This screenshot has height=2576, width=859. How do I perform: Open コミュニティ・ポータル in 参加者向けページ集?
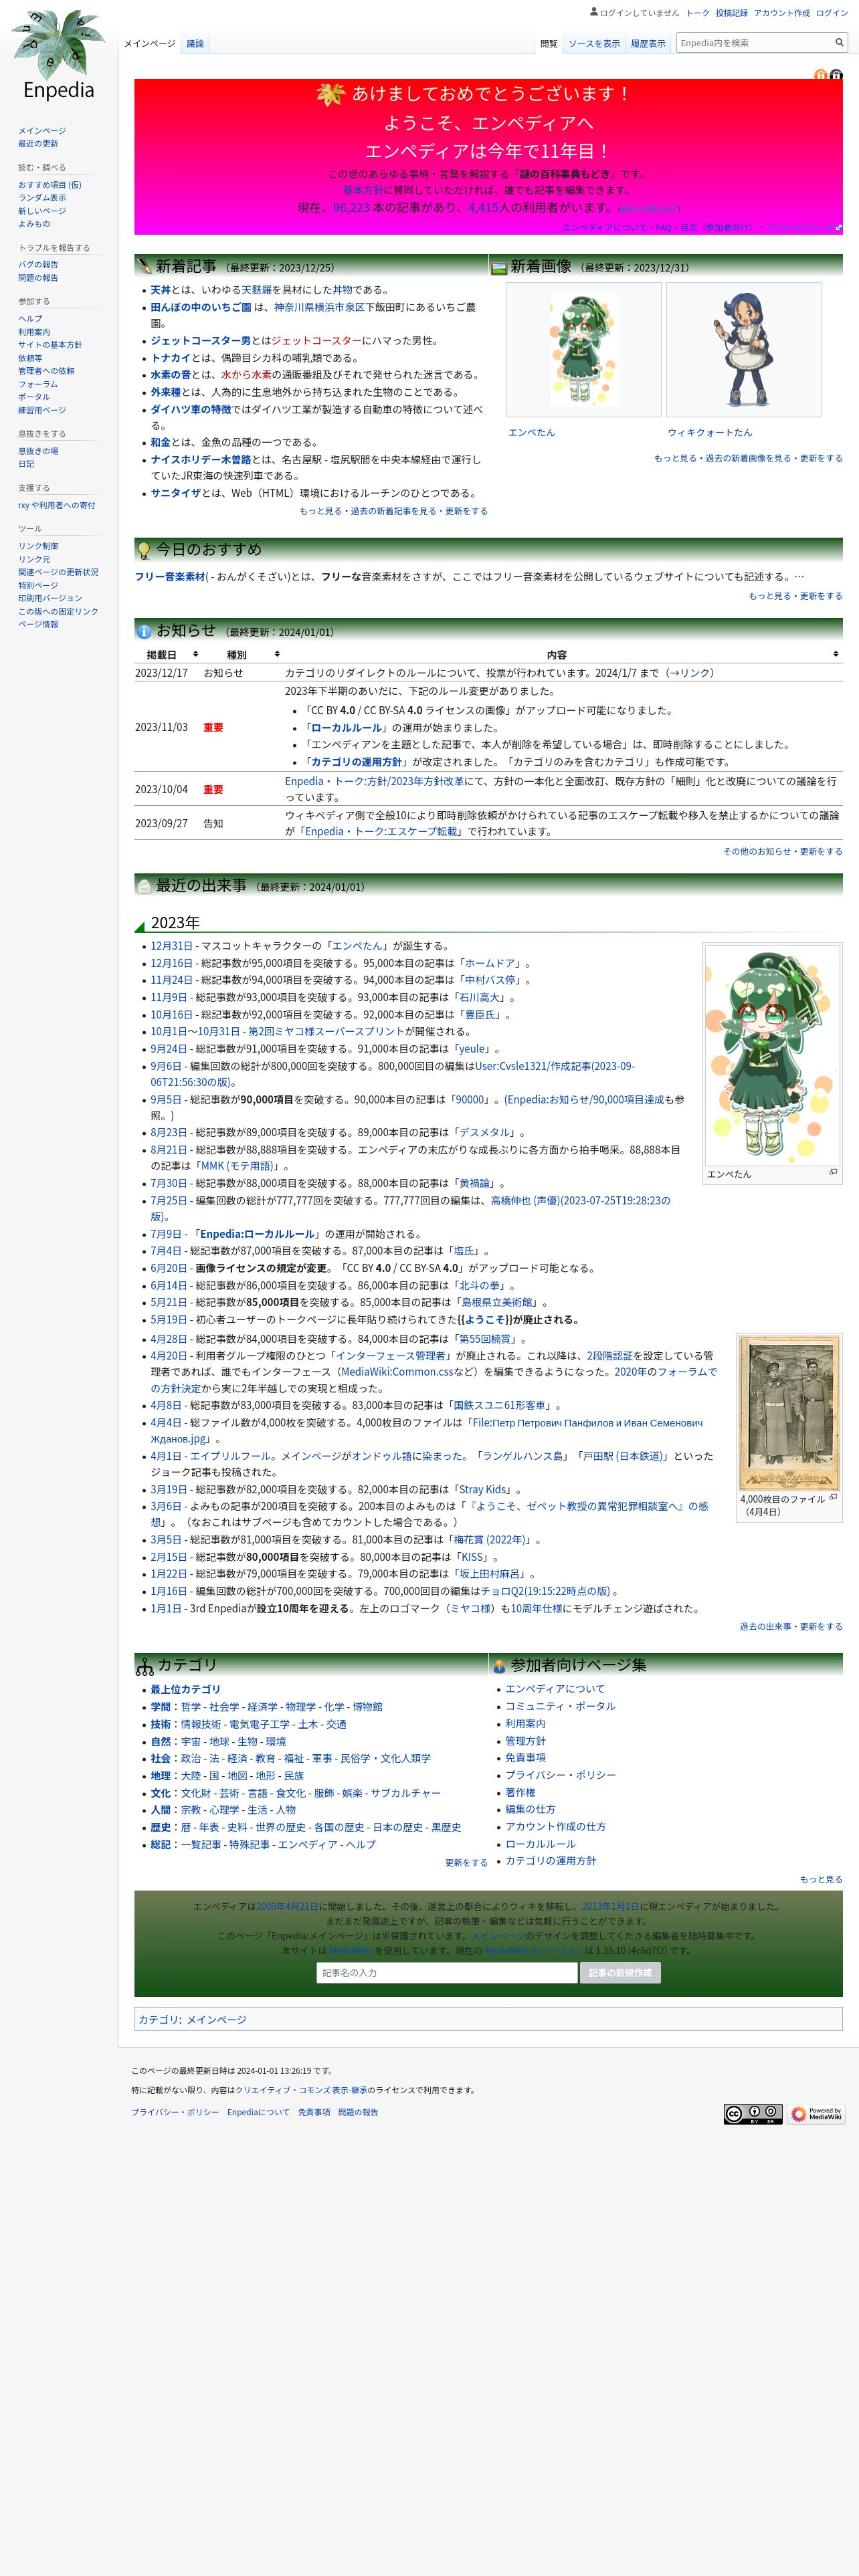560,1706
